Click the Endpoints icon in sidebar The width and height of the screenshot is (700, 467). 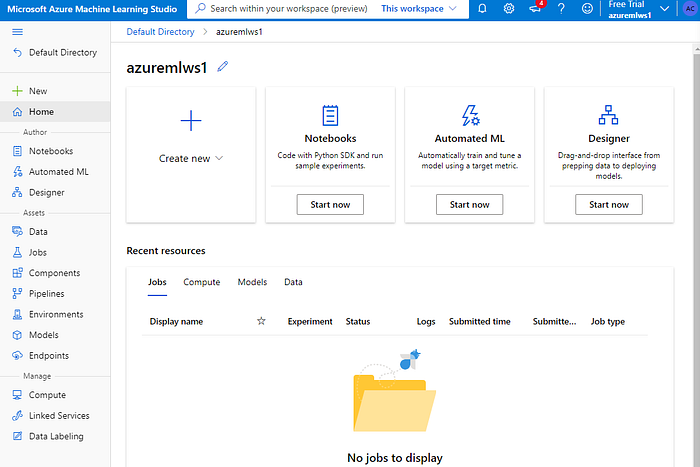[17, 355]
